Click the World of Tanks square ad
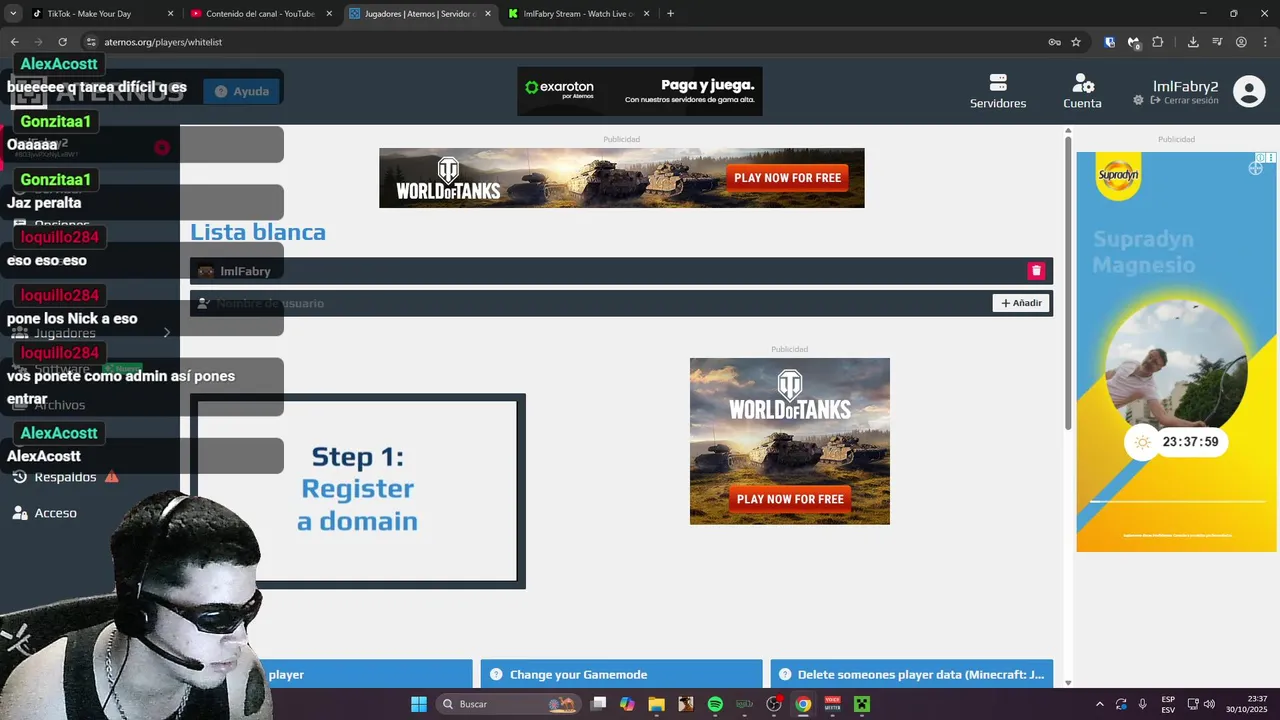The image size is (1280, 720). point(789,441)
